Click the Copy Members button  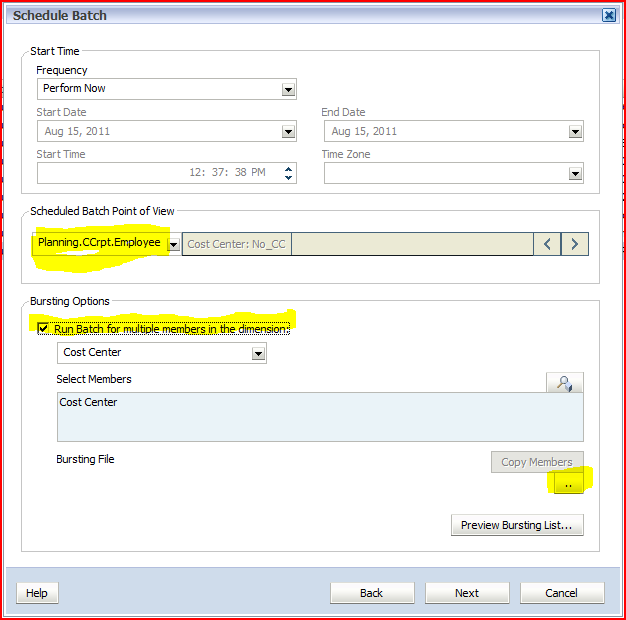pyautogui.click(x=537, y=462)
